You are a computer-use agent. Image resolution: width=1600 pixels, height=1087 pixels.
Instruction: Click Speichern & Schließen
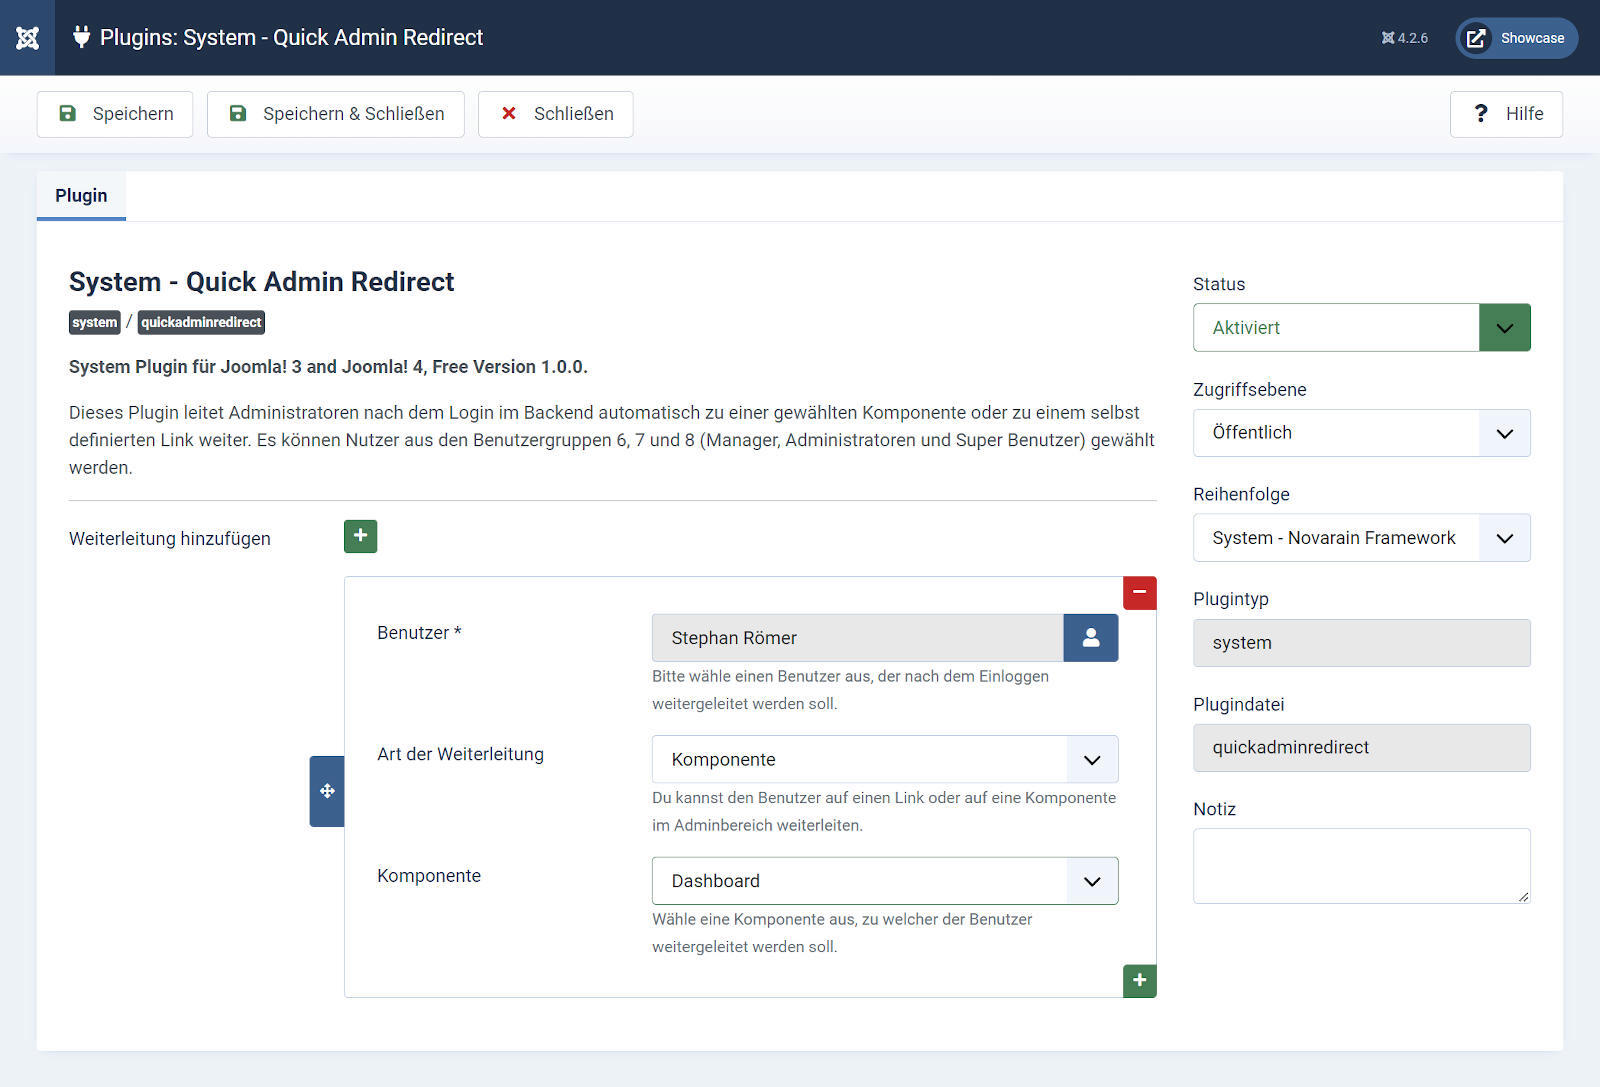[335, 113]
